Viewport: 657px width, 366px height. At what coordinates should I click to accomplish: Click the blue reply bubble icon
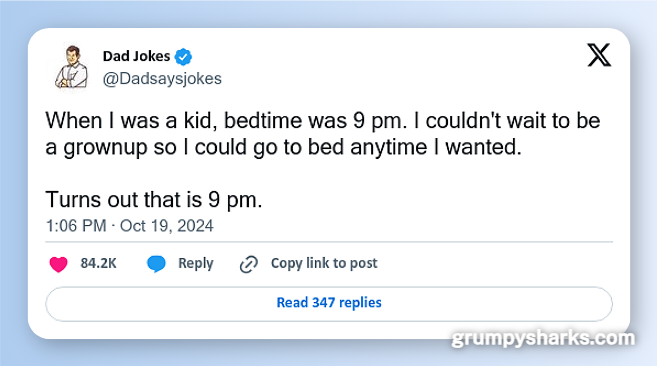156,264
